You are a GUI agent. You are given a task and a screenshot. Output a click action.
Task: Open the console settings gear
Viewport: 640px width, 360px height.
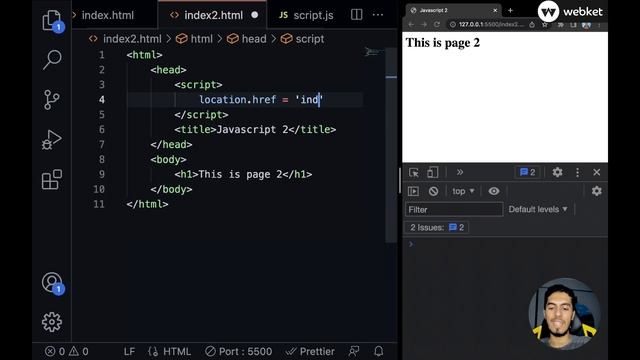pyautogui.click(x=596, y=191)
